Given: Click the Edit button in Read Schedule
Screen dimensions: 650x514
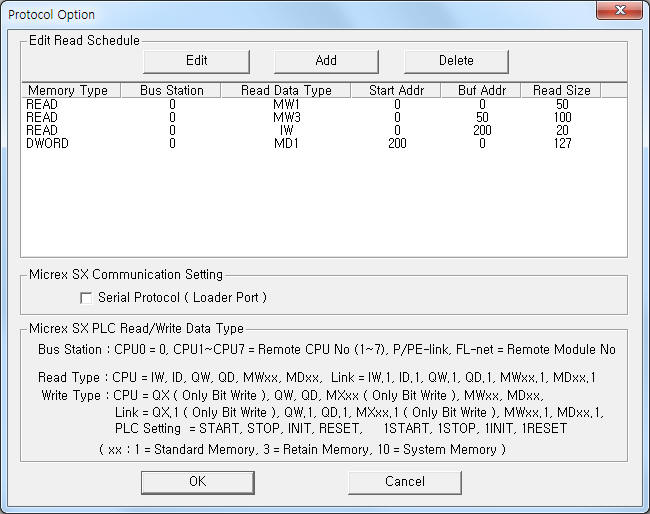Looking at the screenshot, I should click(196, 61).
